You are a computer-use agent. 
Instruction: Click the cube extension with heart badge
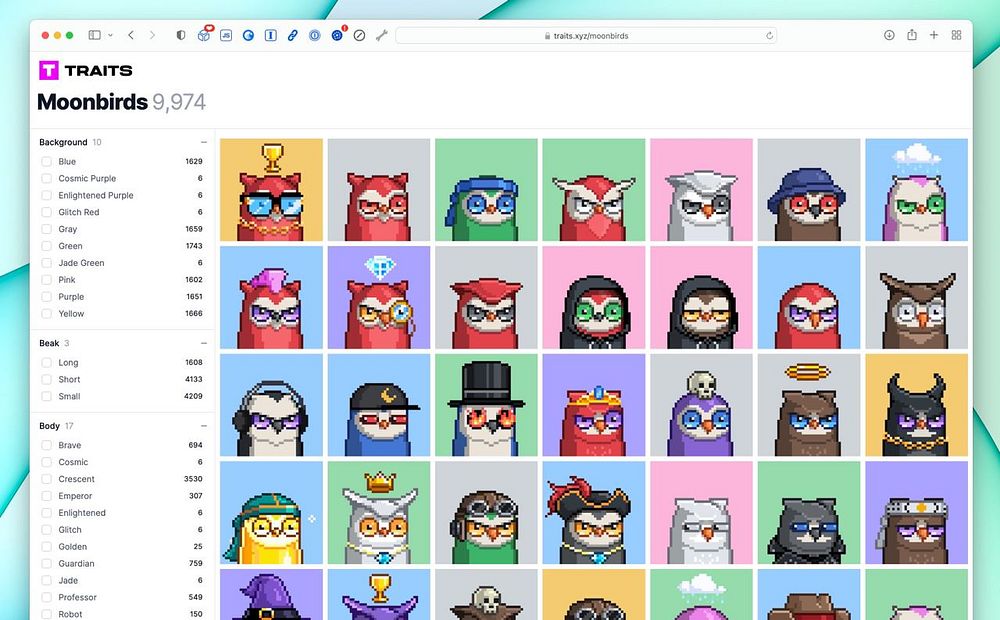tap(204, 35)
